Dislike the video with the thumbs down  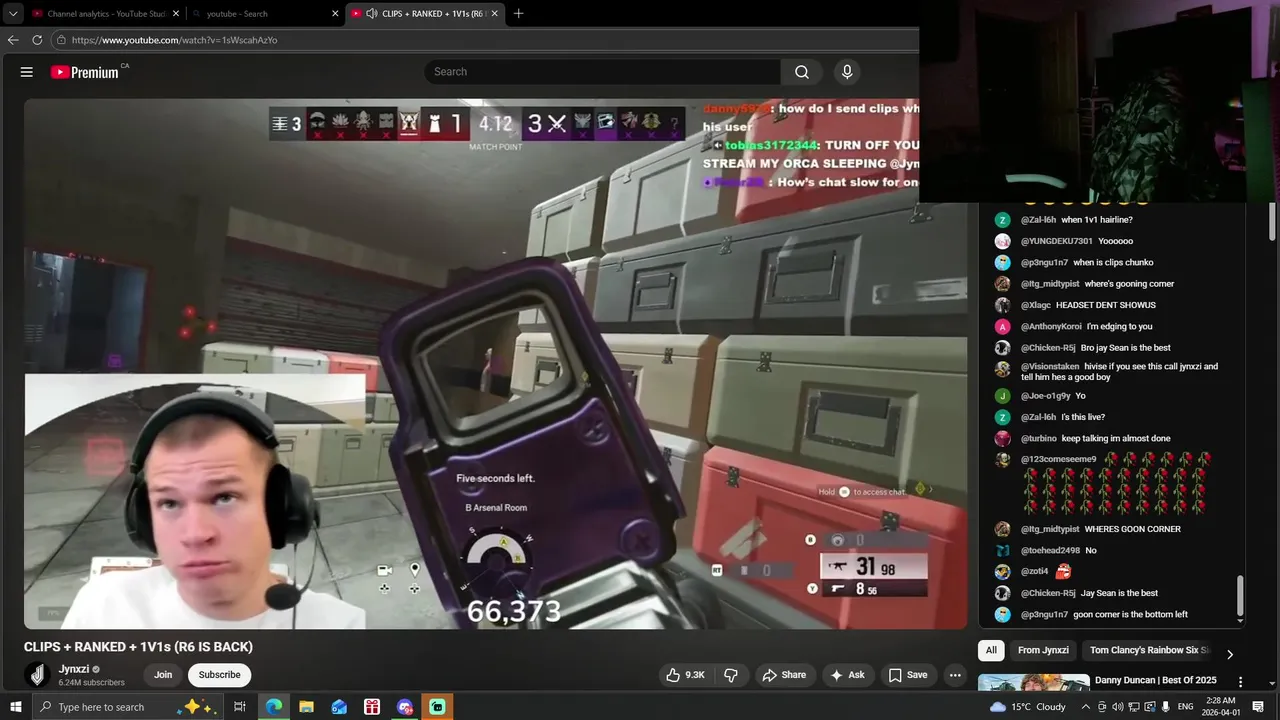click(731, 675)
